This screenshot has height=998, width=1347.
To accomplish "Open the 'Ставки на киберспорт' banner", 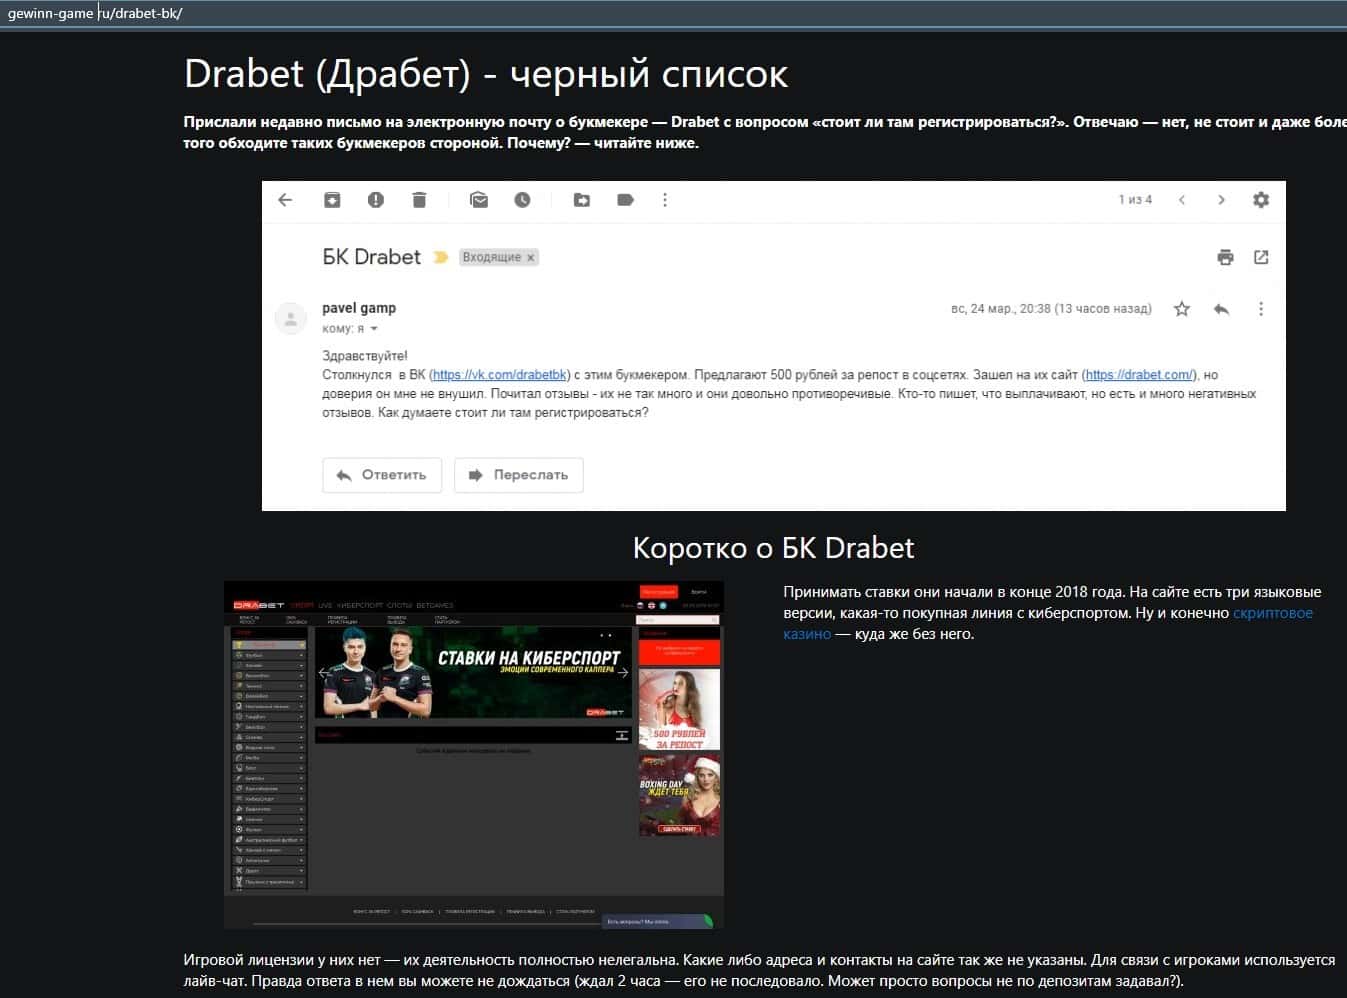I will coord(474,672).
